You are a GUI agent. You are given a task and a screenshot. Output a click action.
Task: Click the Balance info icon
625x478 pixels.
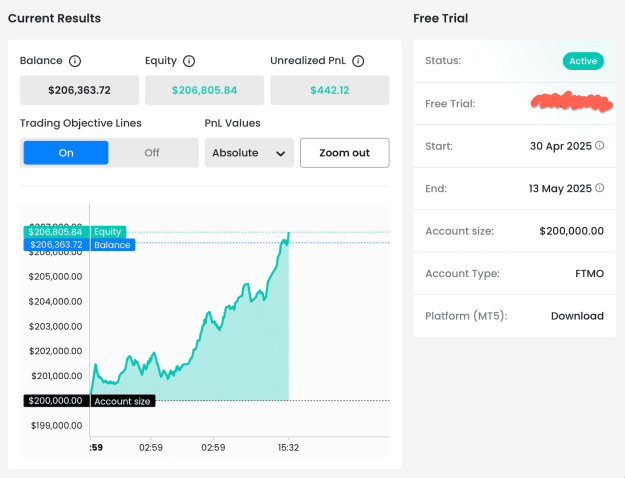click(75, 61)
